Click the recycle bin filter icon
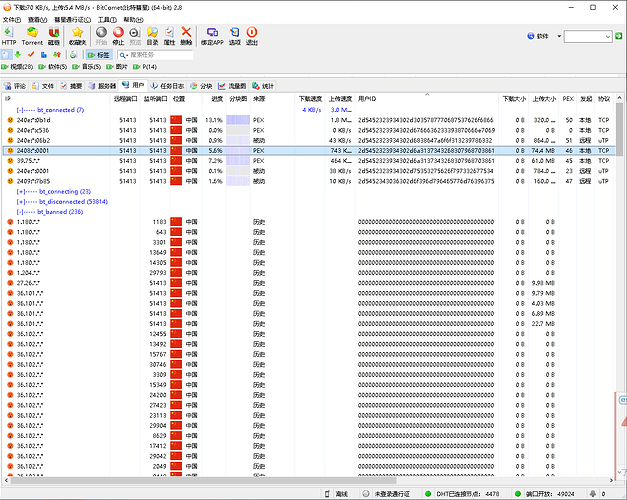 point(73,55)
